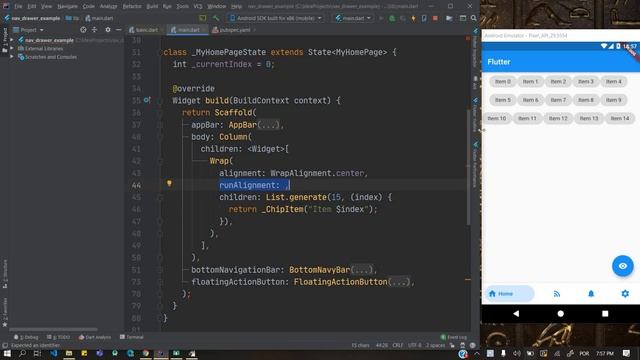The image size is (640, 360).
Task: Open the device selector dropdown
Action: pos(276,18)
